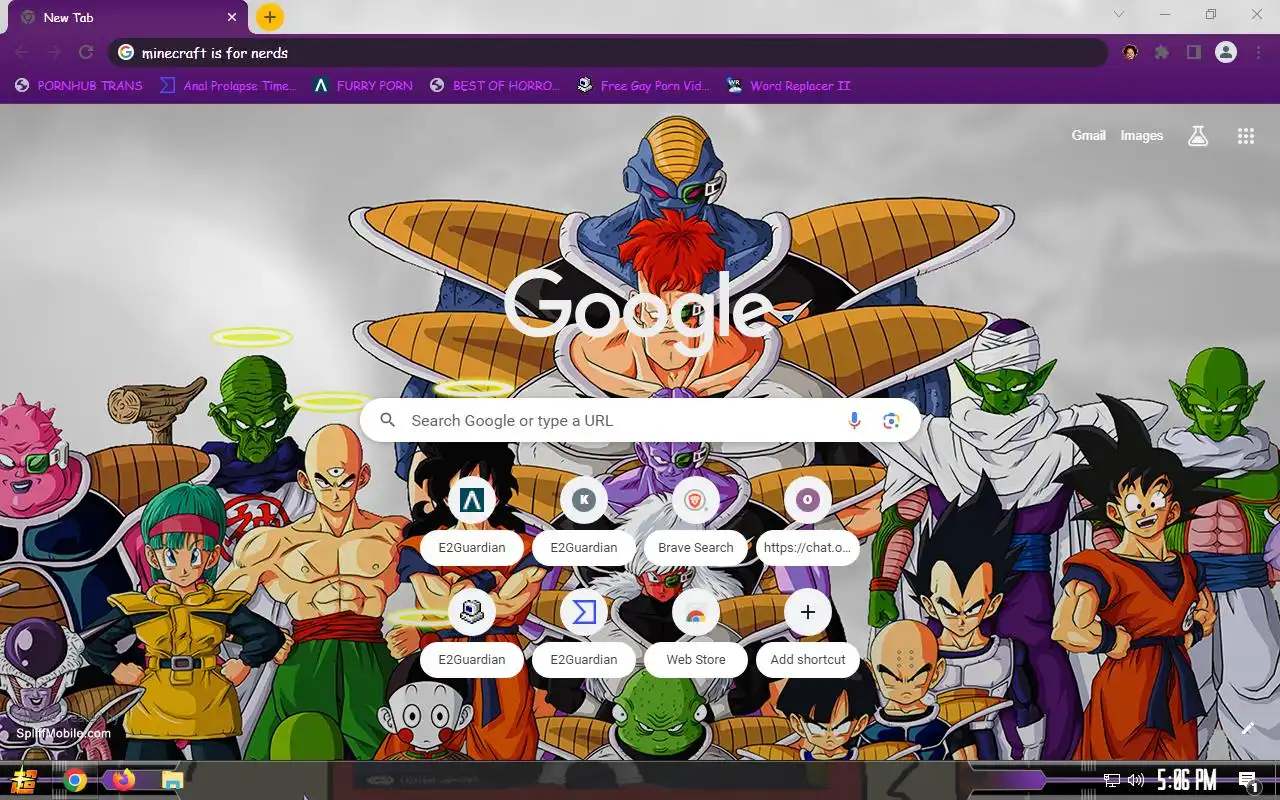Open the 'Word Replacer II' bookmark

(789, 86)
